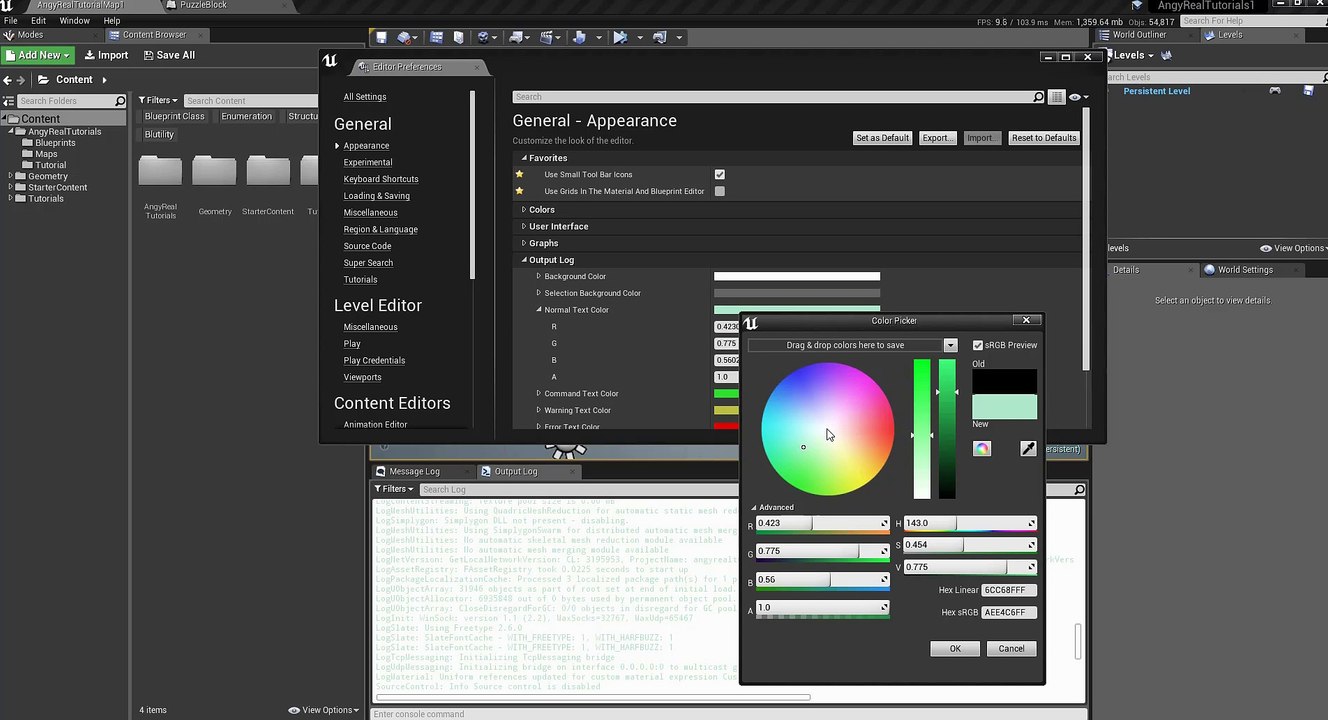Click the grid view icon beside preferences search
The height and width of the screenshot is (720, 1328).
pyautogui.click(x=1057, y=97)
